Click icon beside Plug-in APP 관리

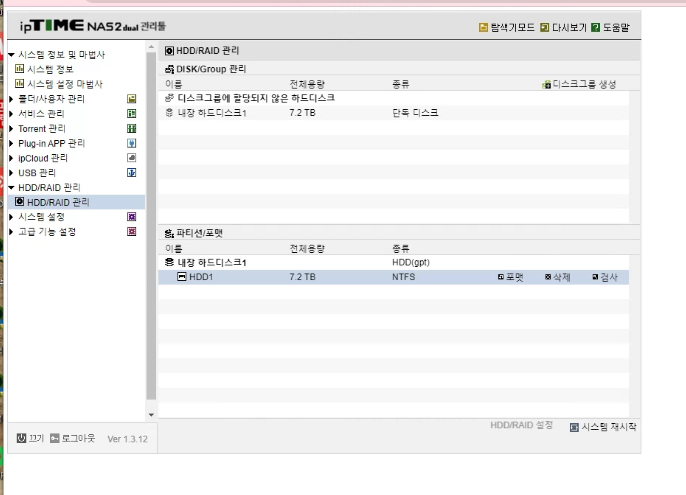[x=131, y=143]
